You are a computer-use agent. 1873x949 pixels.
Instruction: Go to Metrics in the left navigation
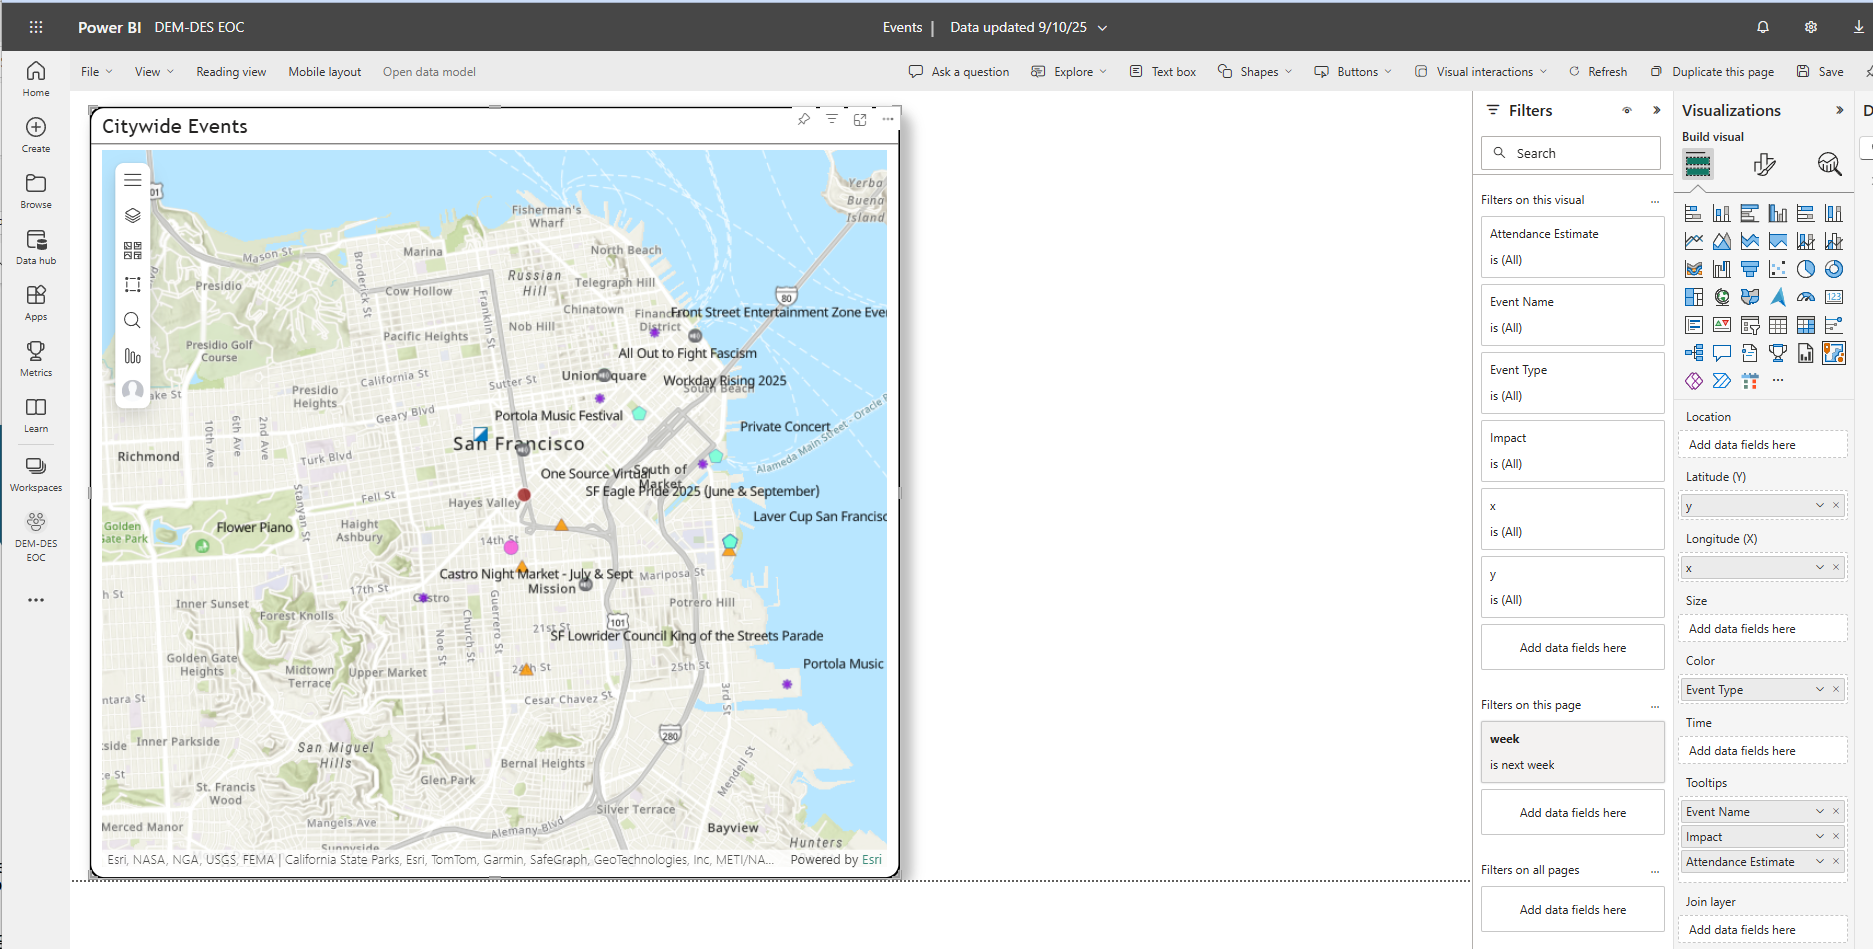36,358
